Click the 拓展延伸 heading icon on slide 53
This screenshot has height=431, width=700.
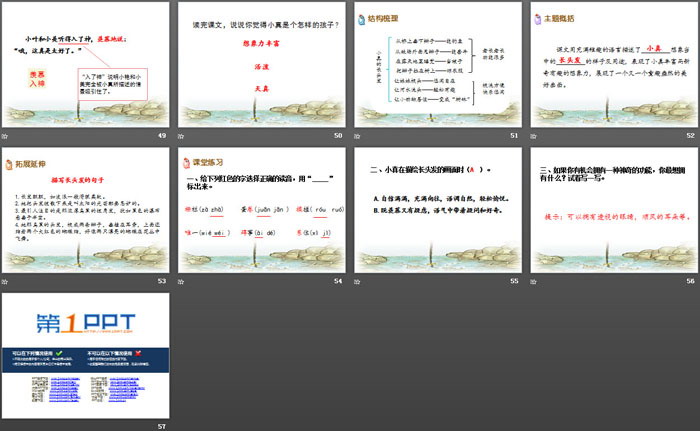point(9,165)
